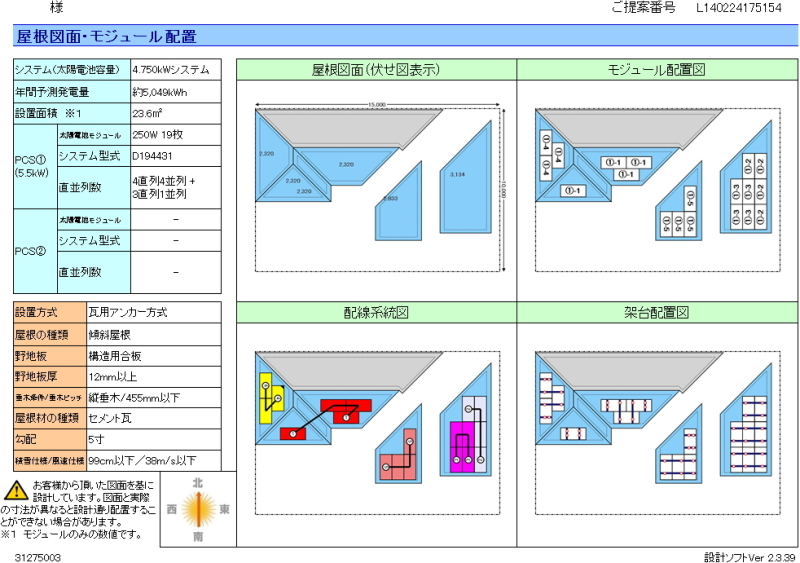
Task: Select the モジュール配置図 panel header
Action: [x=657, y=70]
